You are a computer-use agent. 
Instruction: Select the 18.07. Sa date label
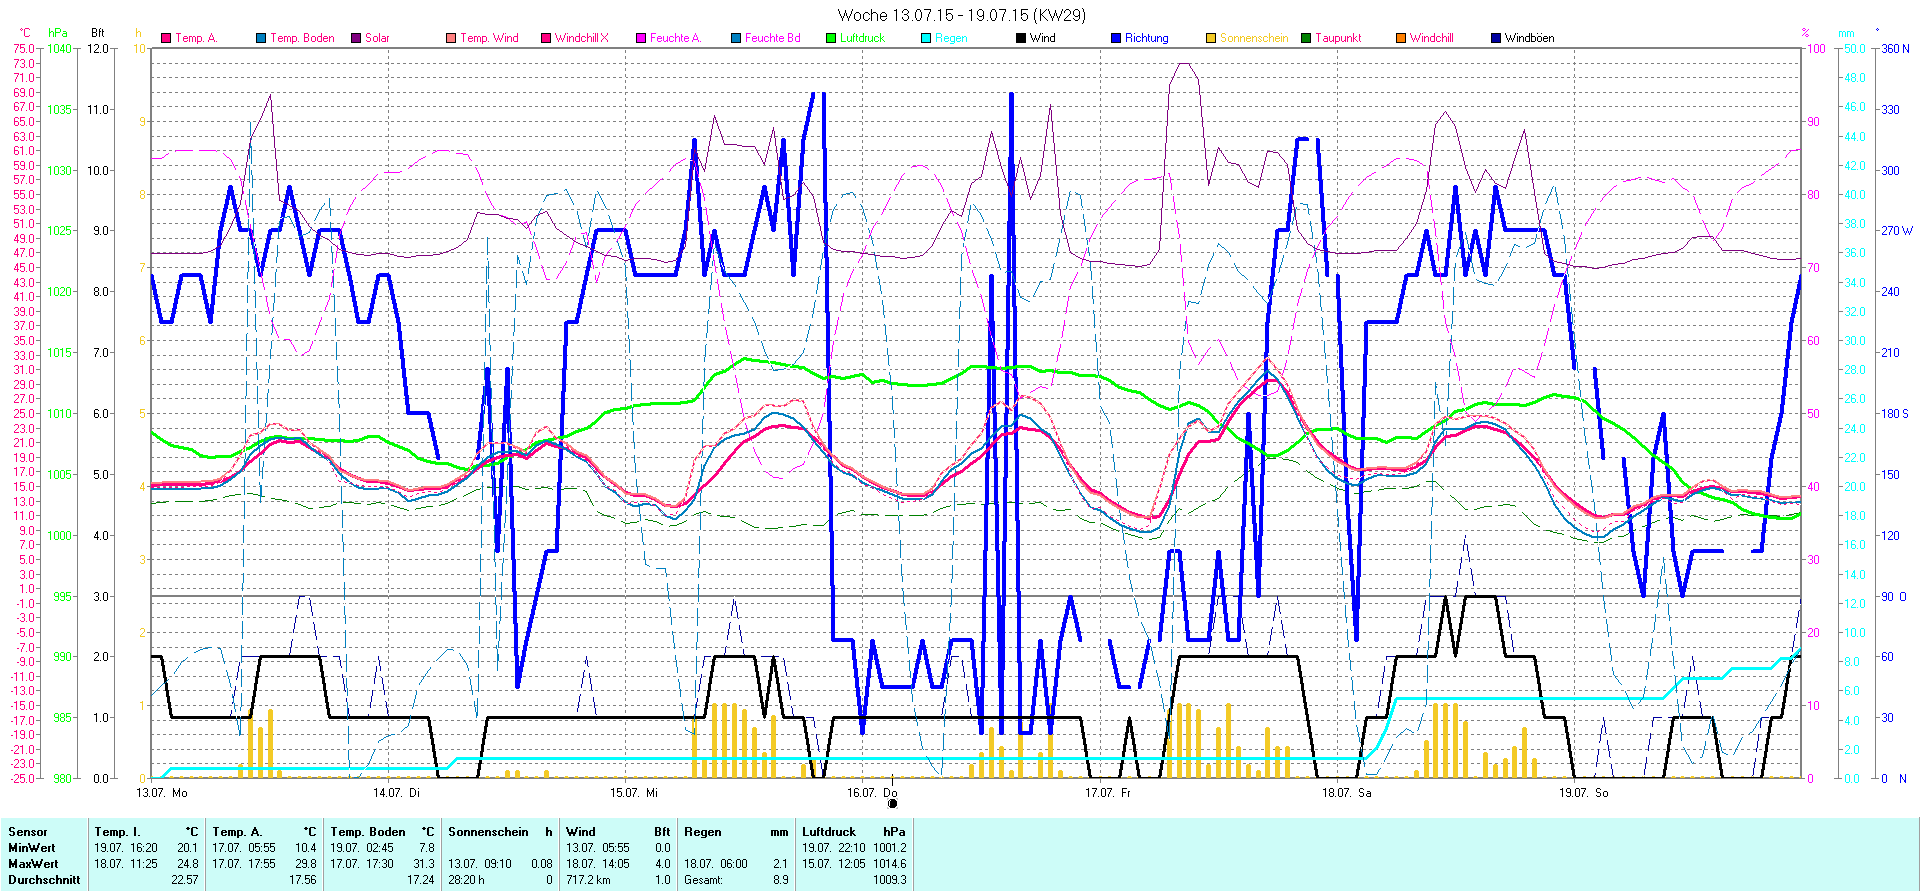point(1346,793)
